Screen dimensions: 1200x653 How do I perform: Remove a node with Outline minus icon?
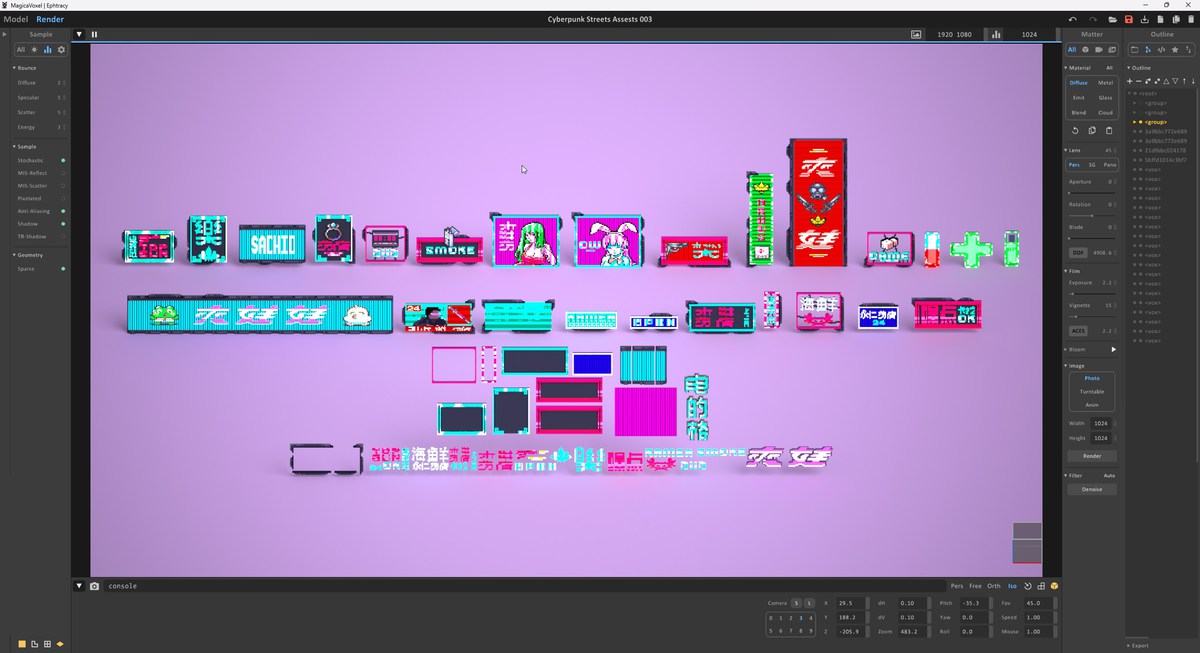pos(1139,81)
